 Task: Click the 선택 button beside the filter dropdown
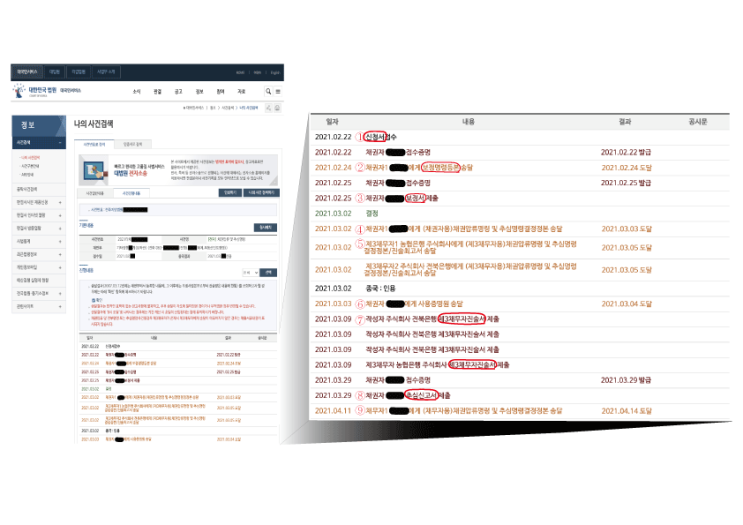[x=268, y=272]
